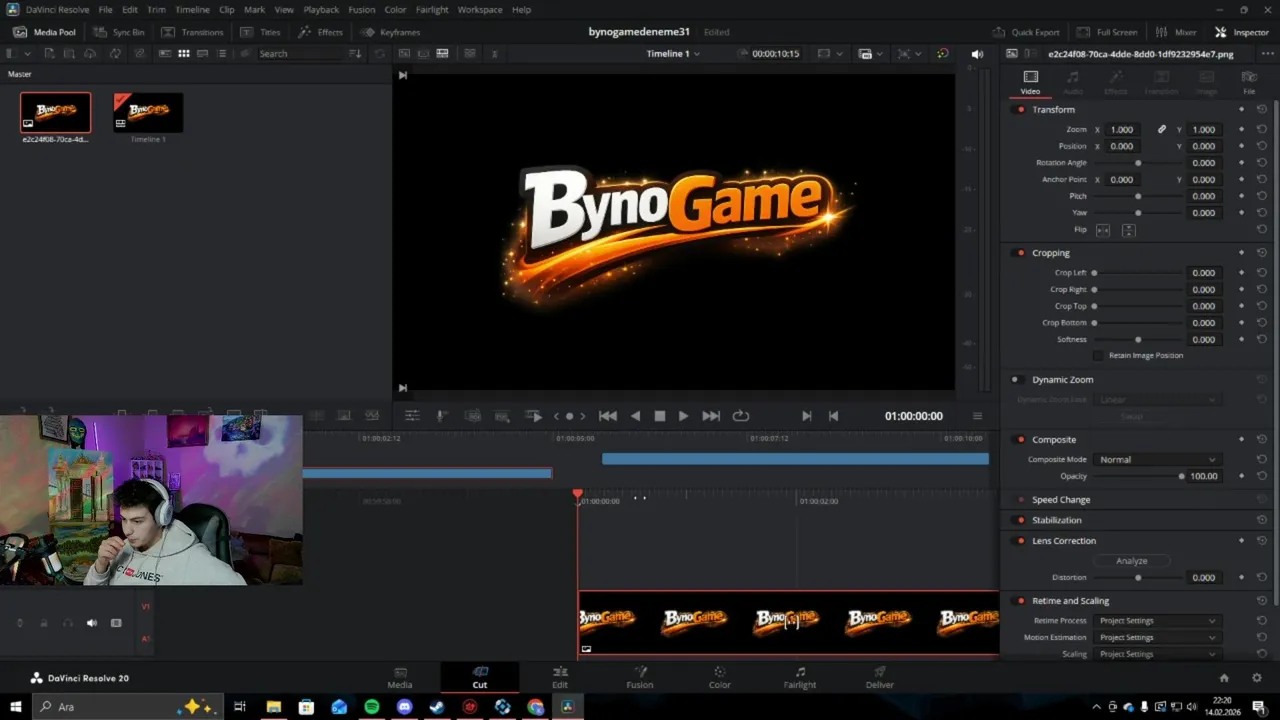
Task: Open the Effects panel
Action: pos(321,32)
